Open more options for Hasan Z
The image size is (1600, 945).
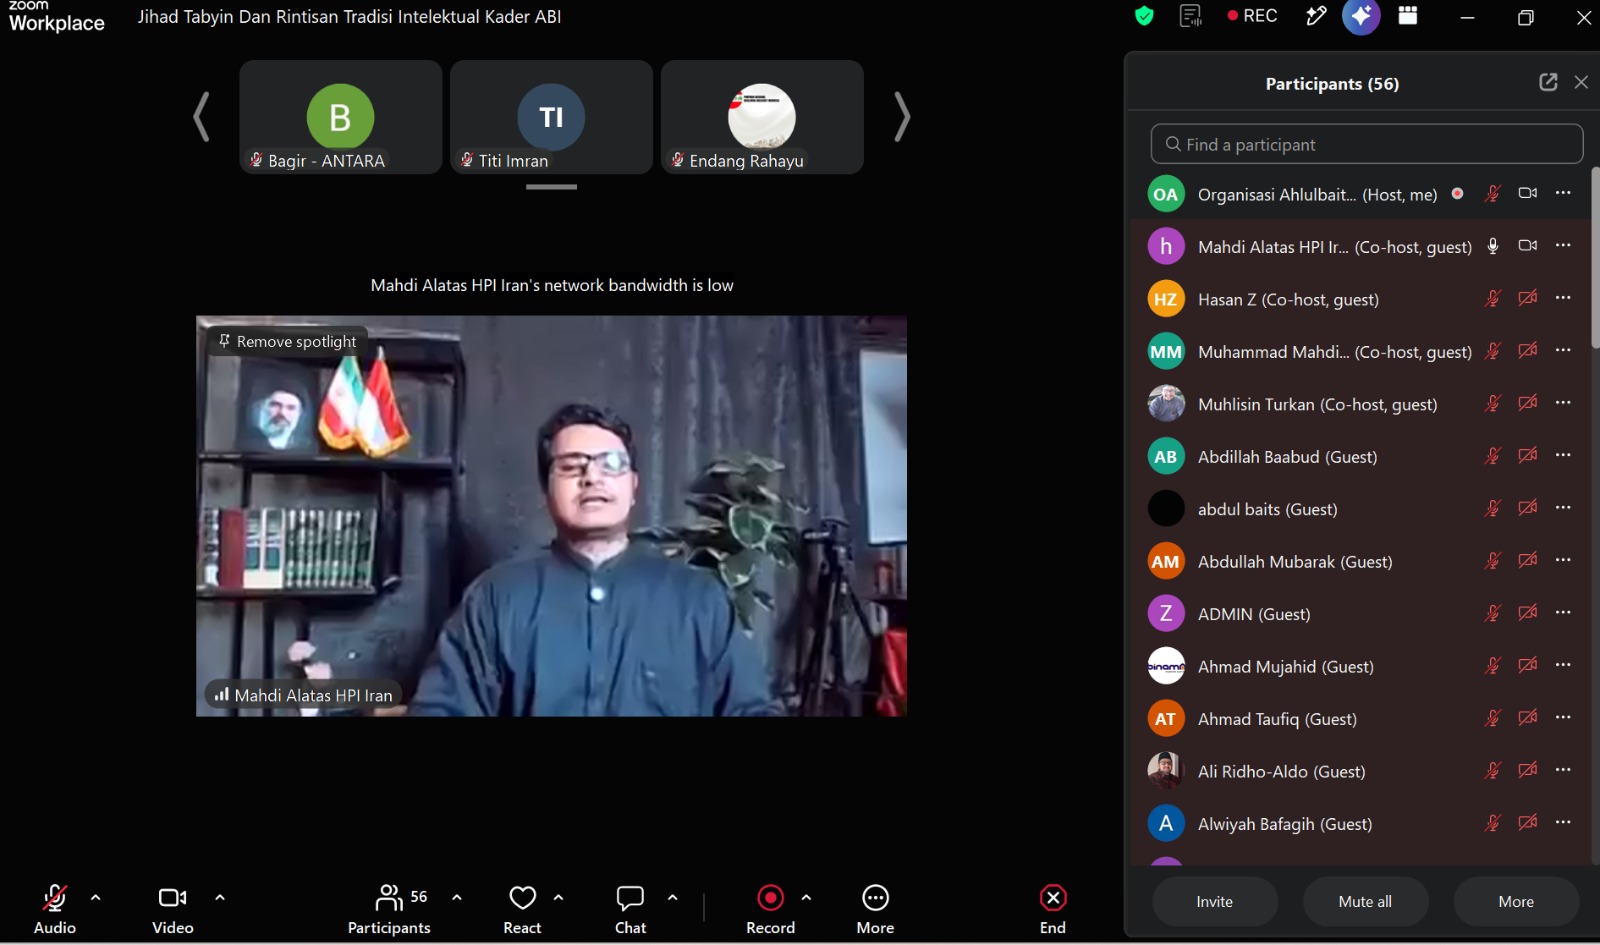[x=1563, y=298]
